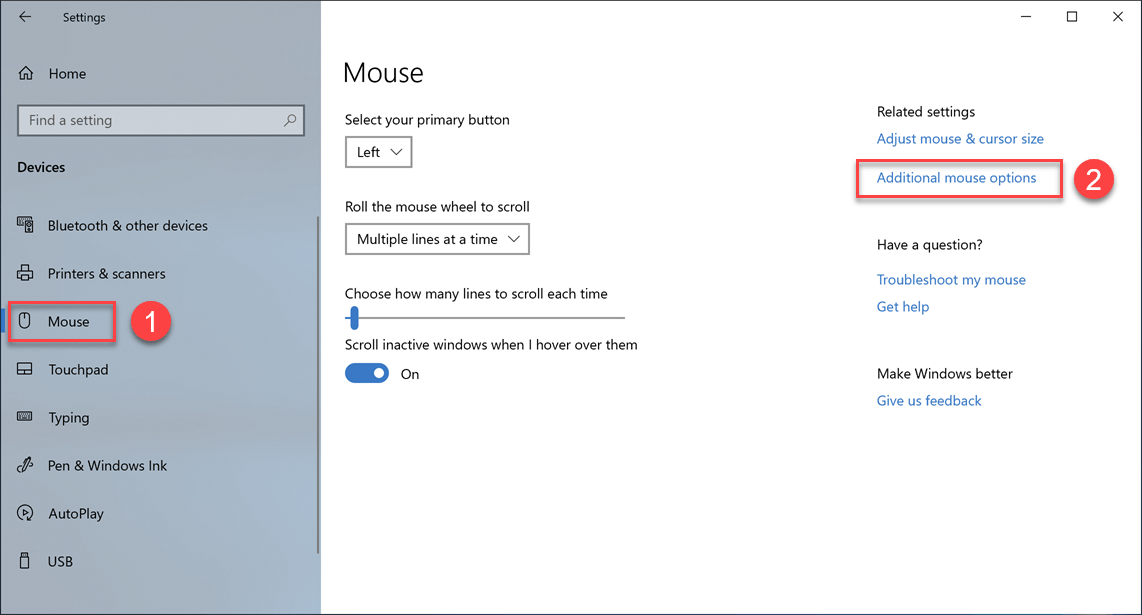
Task: Open Bluetooth & other devices settings
Action: [x=127, y=226]
